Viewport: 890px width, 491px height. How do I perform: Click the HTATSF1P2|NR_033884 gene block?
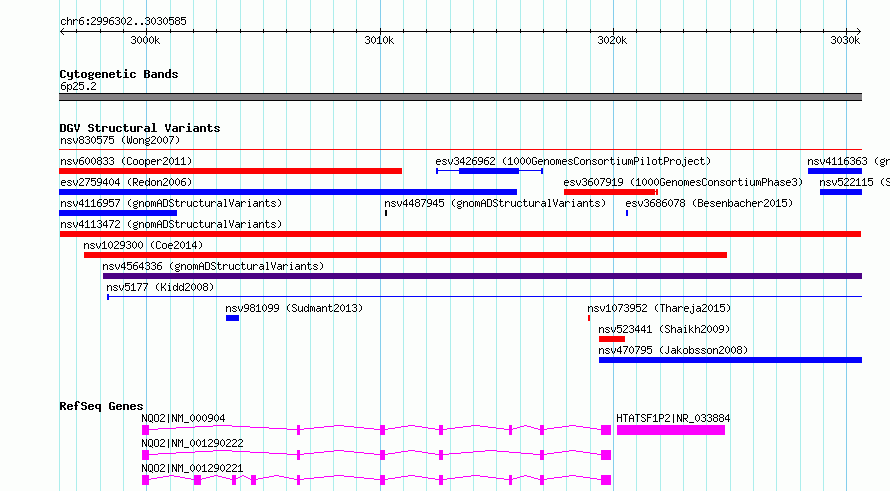point(671,430)
